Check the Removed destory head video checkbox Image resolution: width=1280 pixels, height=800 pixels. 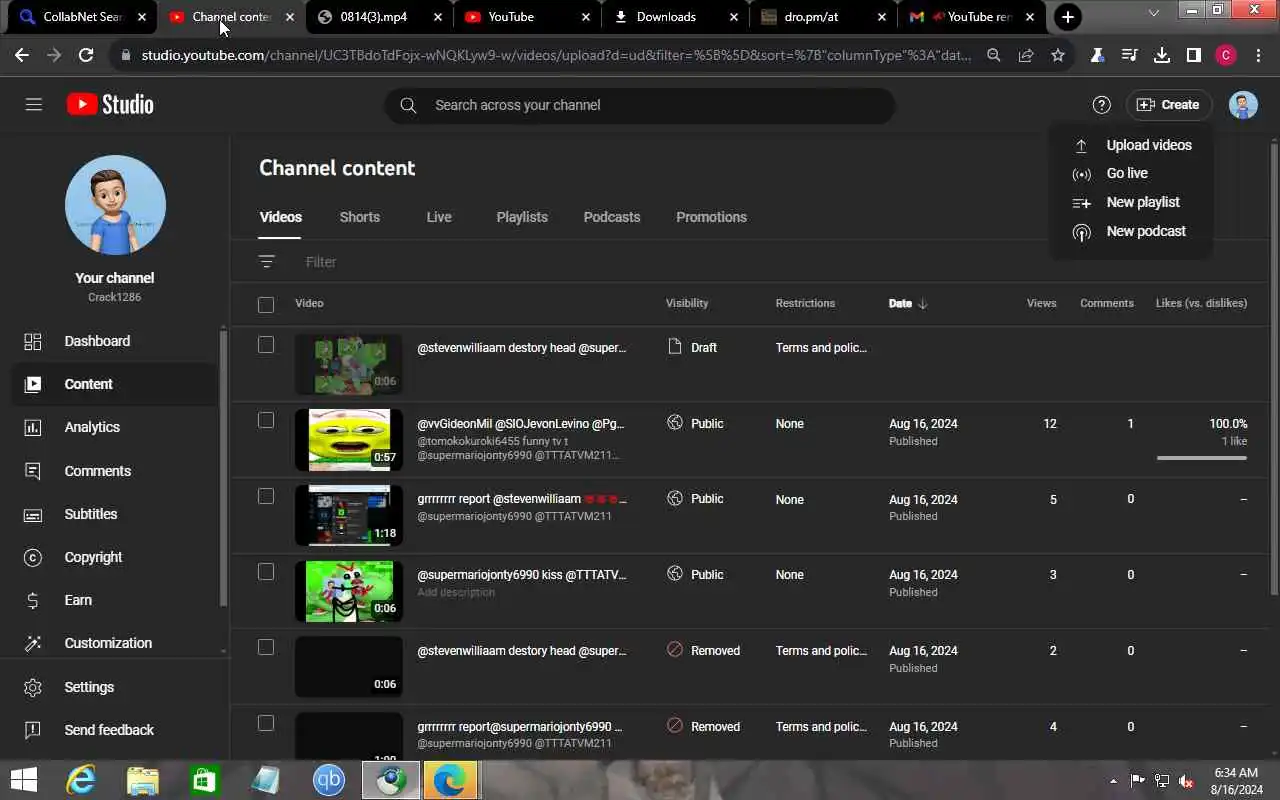pos(266,647)
